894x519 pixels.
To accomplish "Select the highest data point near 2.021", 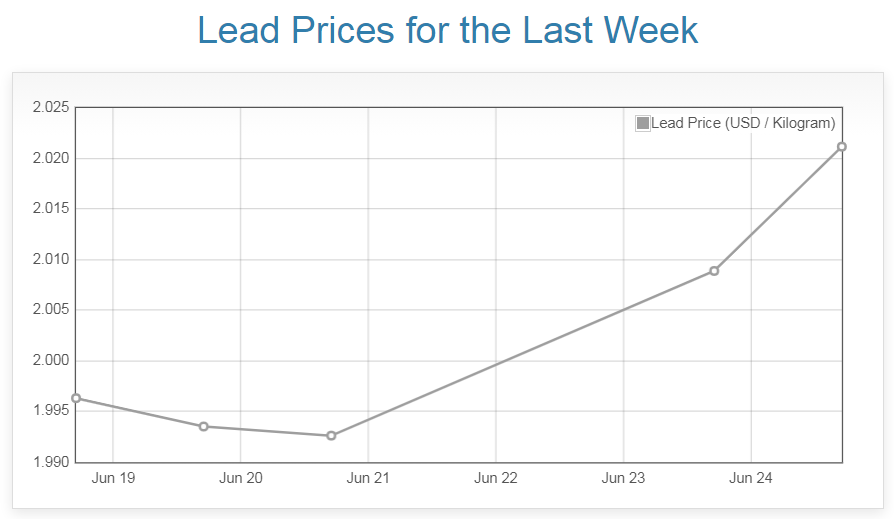I will [842, 147].
